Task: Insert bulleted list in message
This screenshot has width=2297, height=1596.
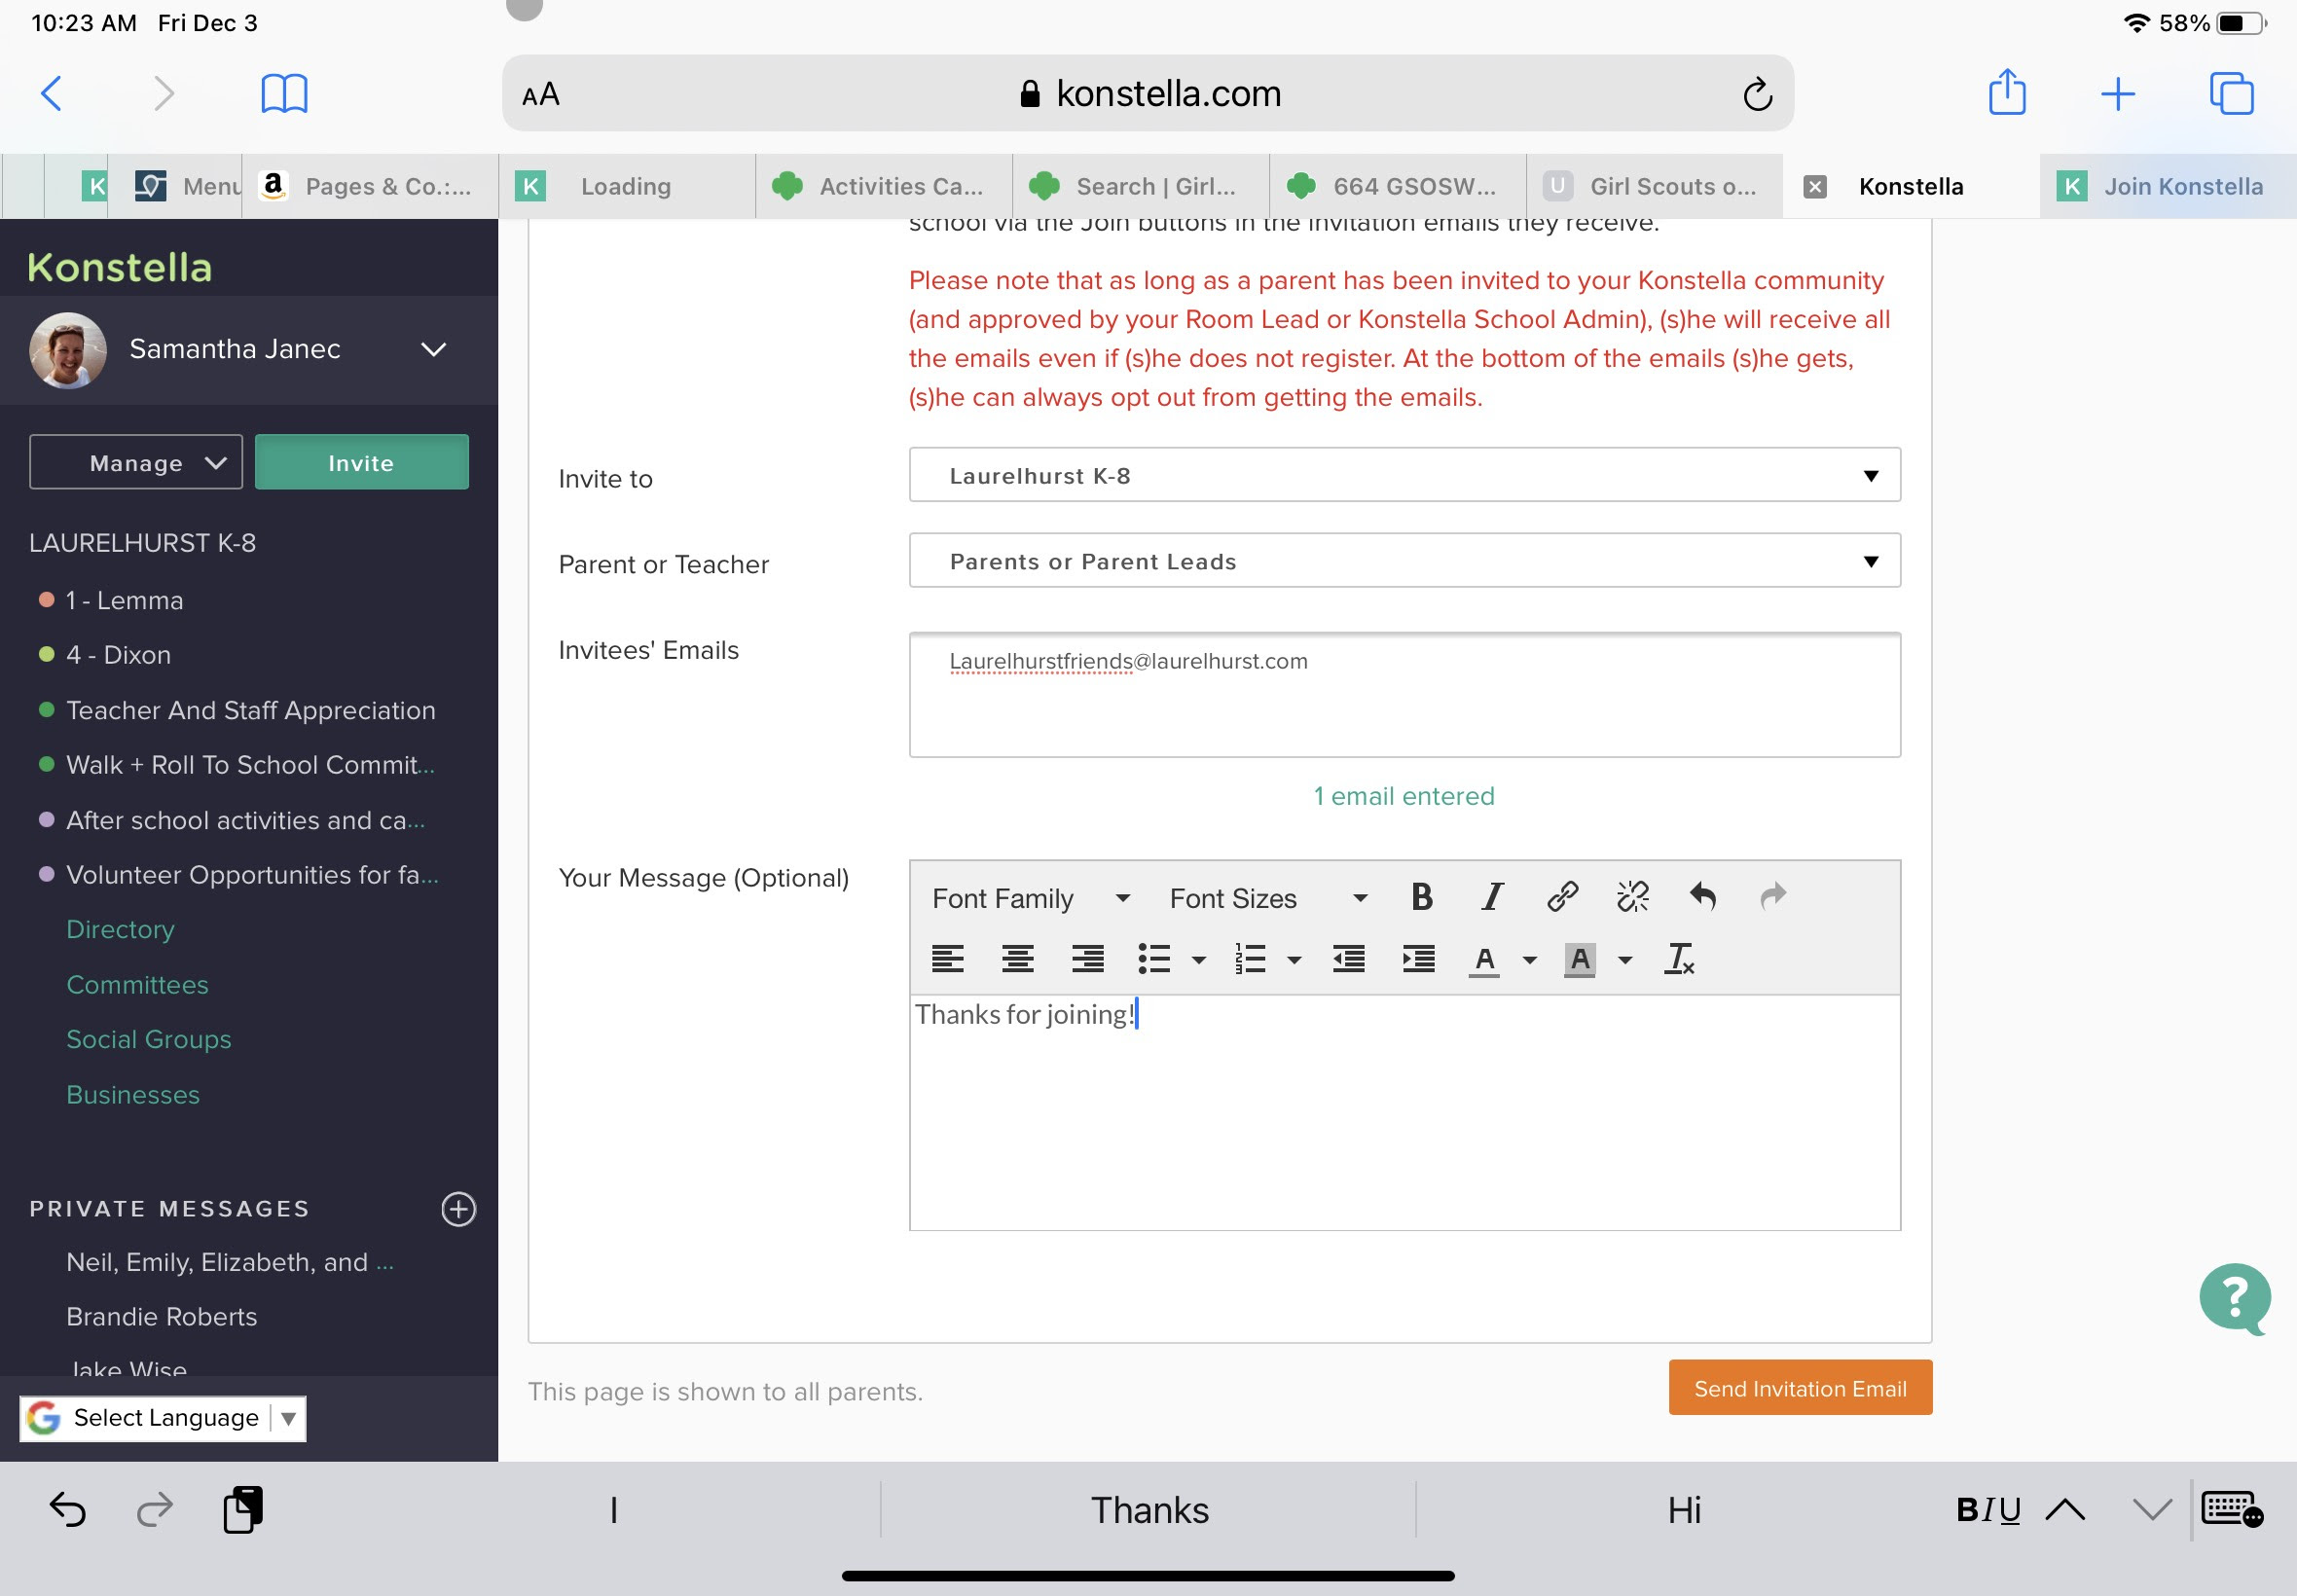Action: coord(1154,959)
